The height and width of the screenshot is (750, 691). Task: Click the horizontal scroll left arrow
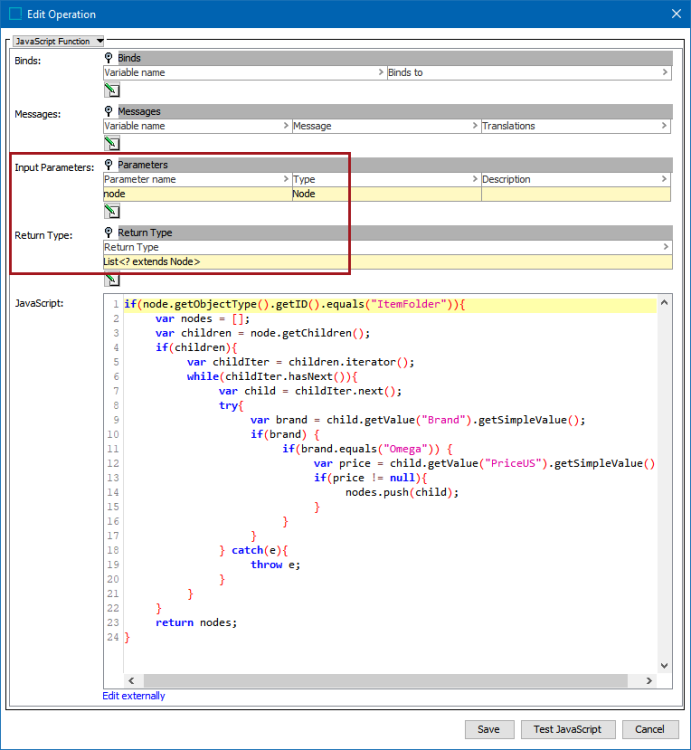pyautogui.click(x=131, y=681)
